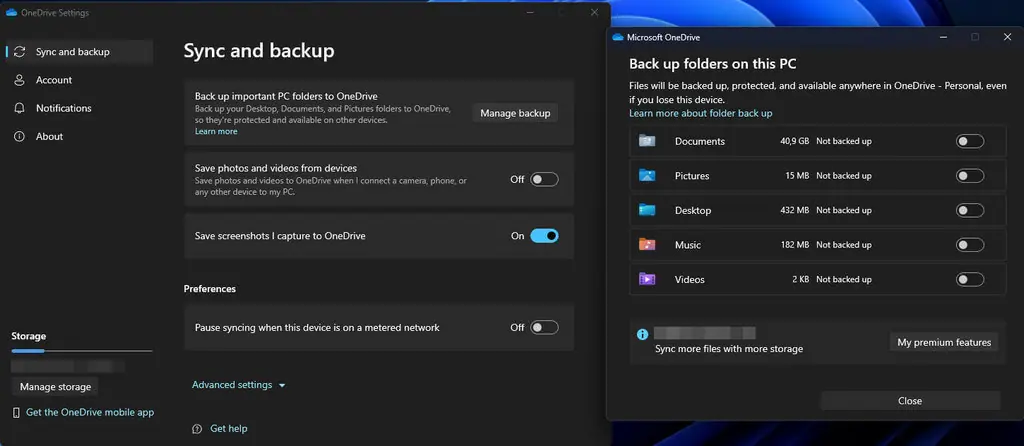The image size is (1024, 446).
Task: Enable Save photos and videos from devices
Action: point(544,179)
